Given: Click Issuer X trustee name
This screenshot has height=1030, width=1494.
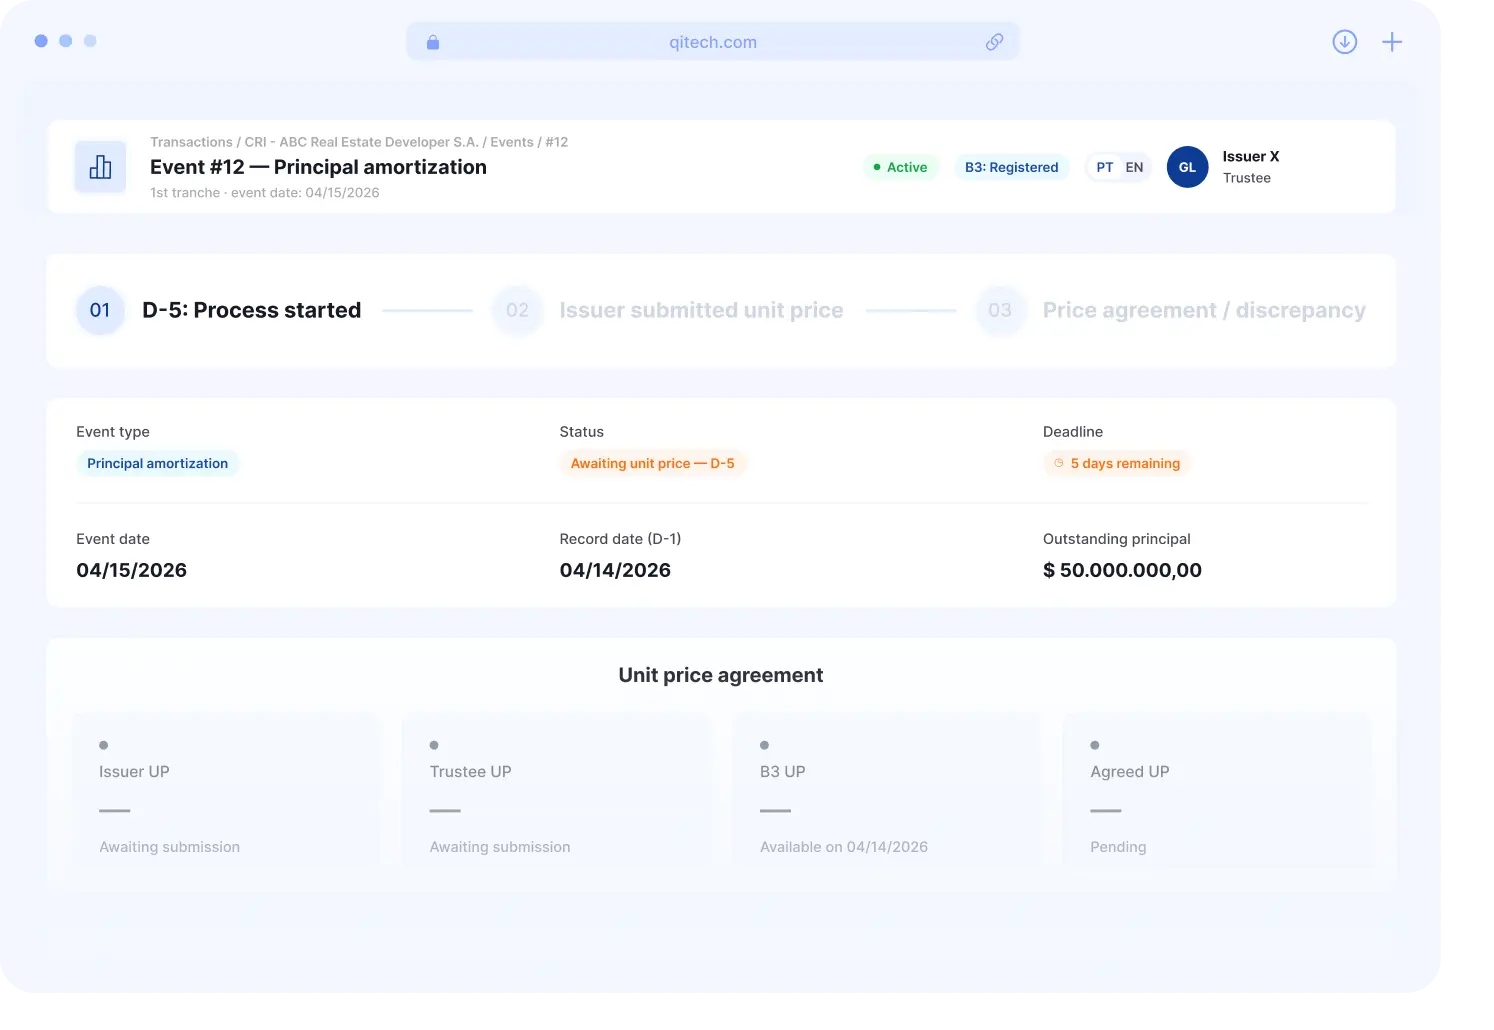Looking at the screenshot, I should coord(1251,157).
